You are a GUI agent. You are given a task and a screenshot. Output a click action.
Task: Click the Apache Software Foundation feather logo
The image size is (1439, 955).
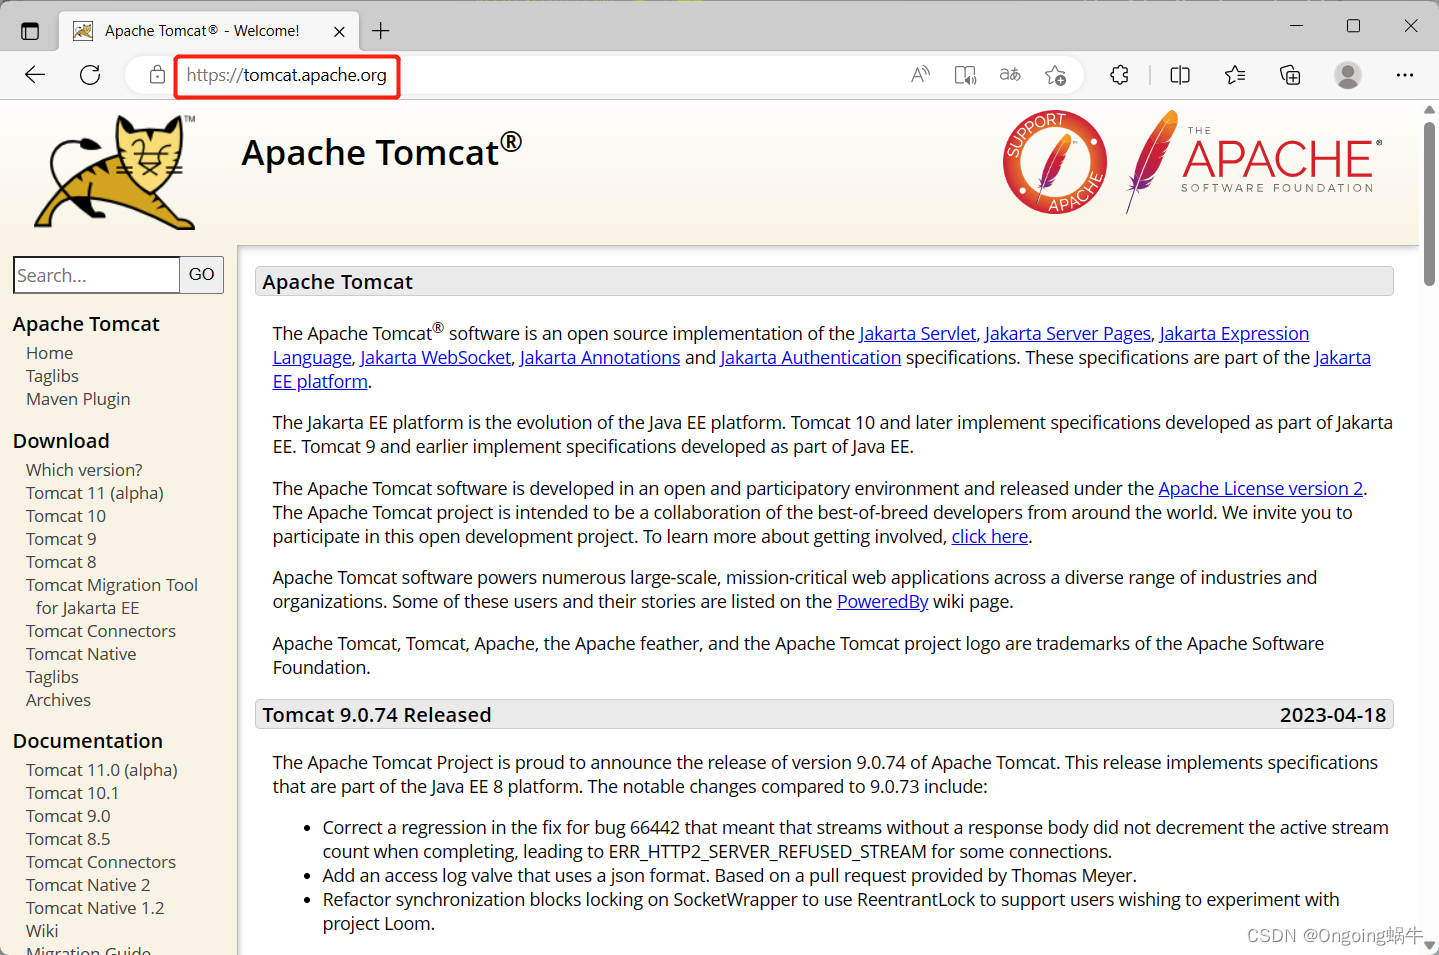[x=1252, y=160]
